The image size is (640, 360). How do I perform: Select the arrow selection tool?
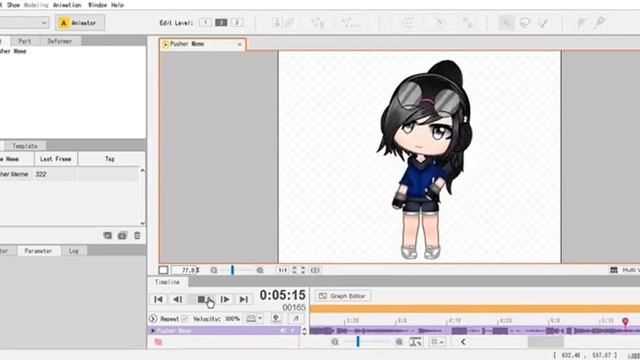506,22
